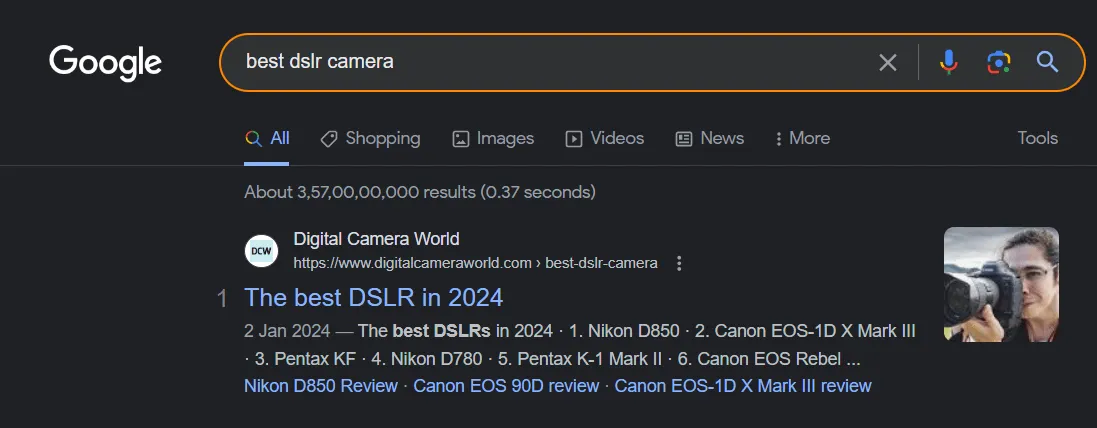Start voice search with microphone icon
Viewport: 1097px width, 428px height.
pos(949,62)
